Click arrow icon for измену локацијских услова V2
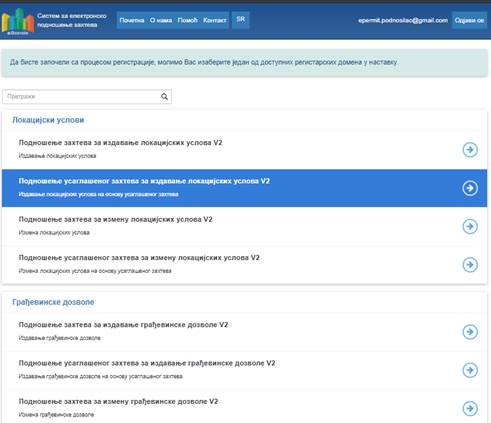This screenshot has width=491, height=423. point(470,226)
